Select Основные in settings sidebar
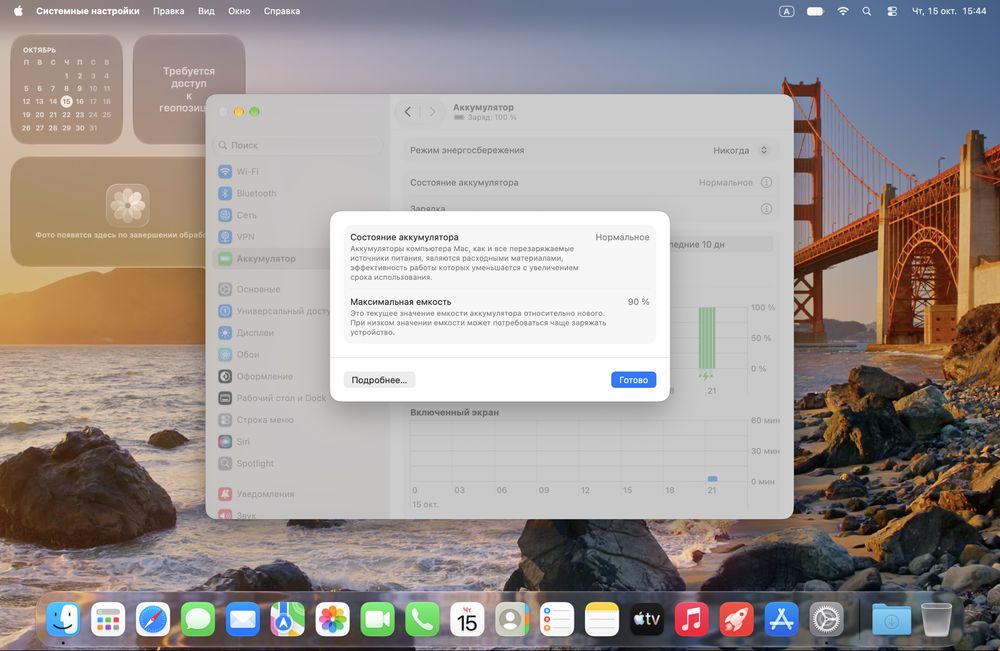1000x651 pixels. click(x=298, y=289)
